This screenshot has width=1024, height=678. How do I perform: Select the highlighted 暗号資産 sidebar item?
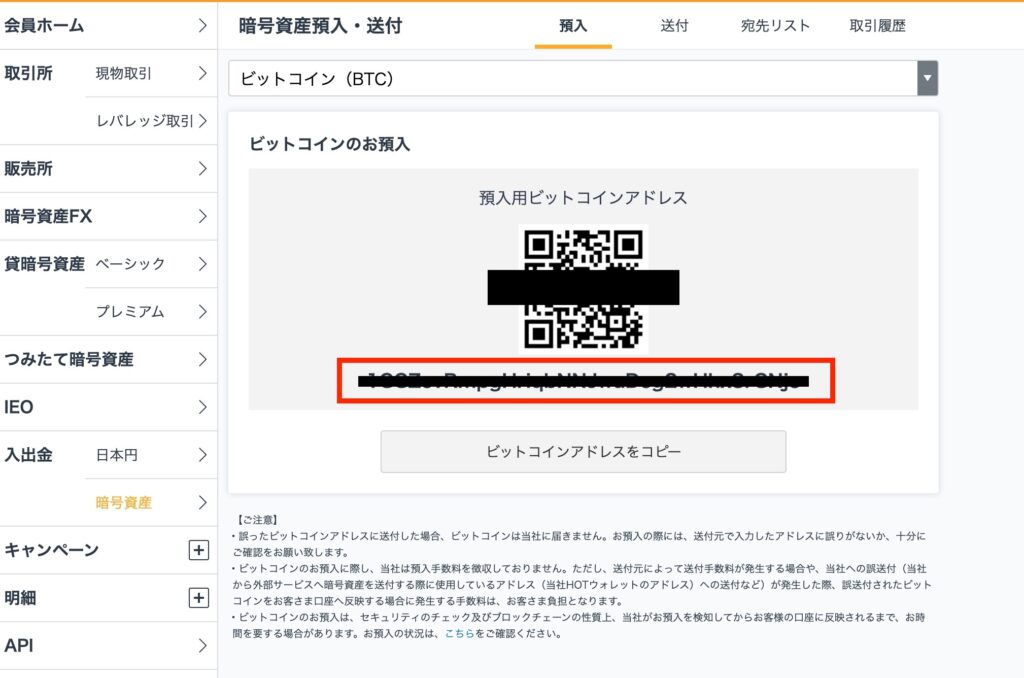pyautogui.click(x=123, y=502)
